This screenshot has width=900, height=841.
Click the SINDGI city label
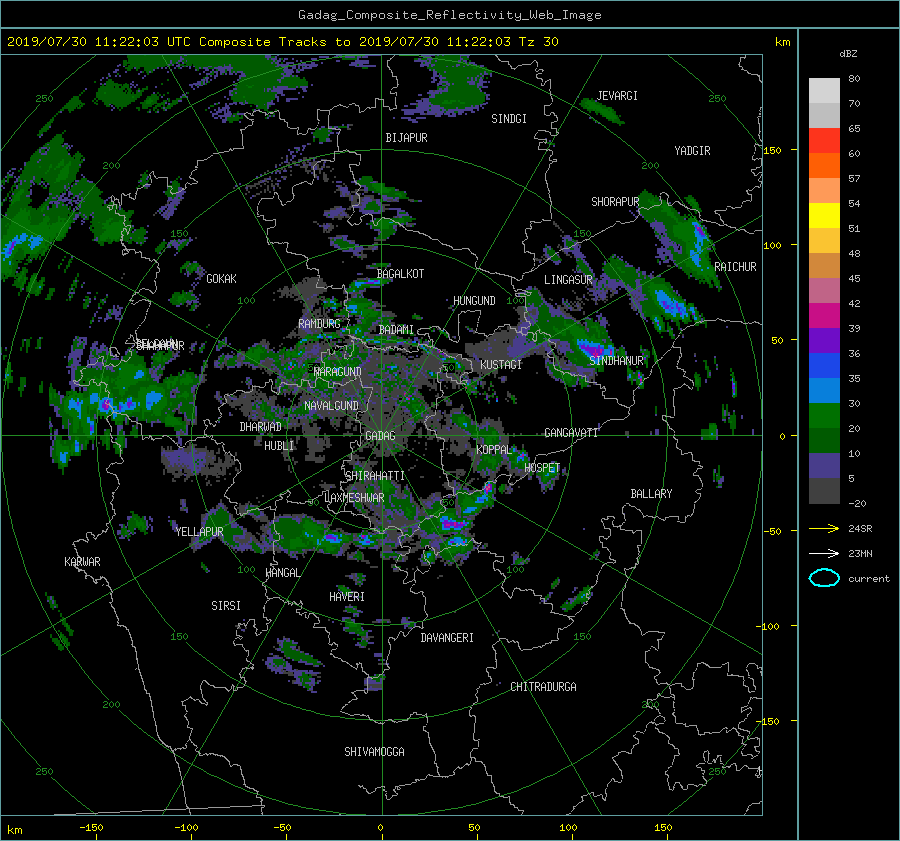(509, 119)
